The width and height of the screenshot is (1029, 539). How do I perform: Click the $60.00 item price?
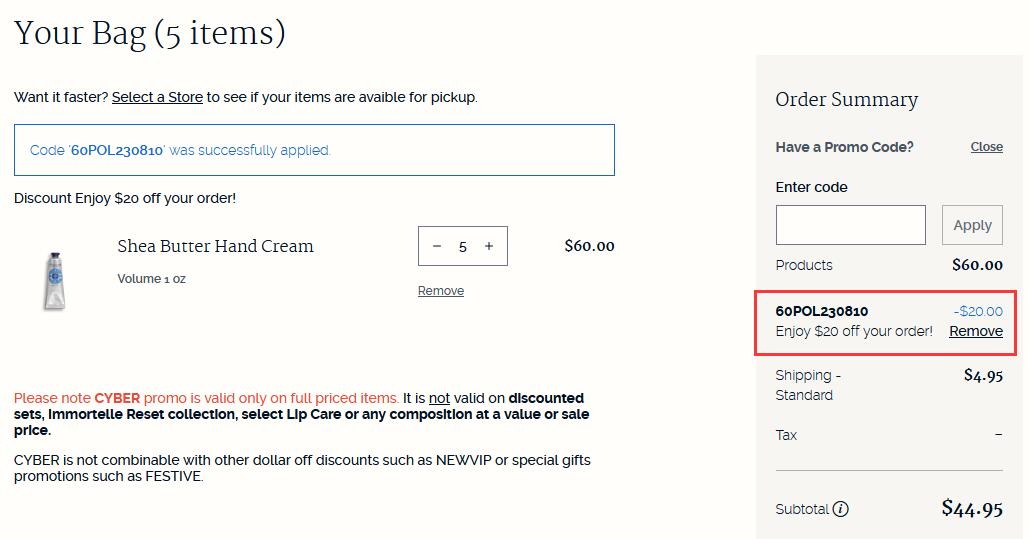(x=589, y=246)
